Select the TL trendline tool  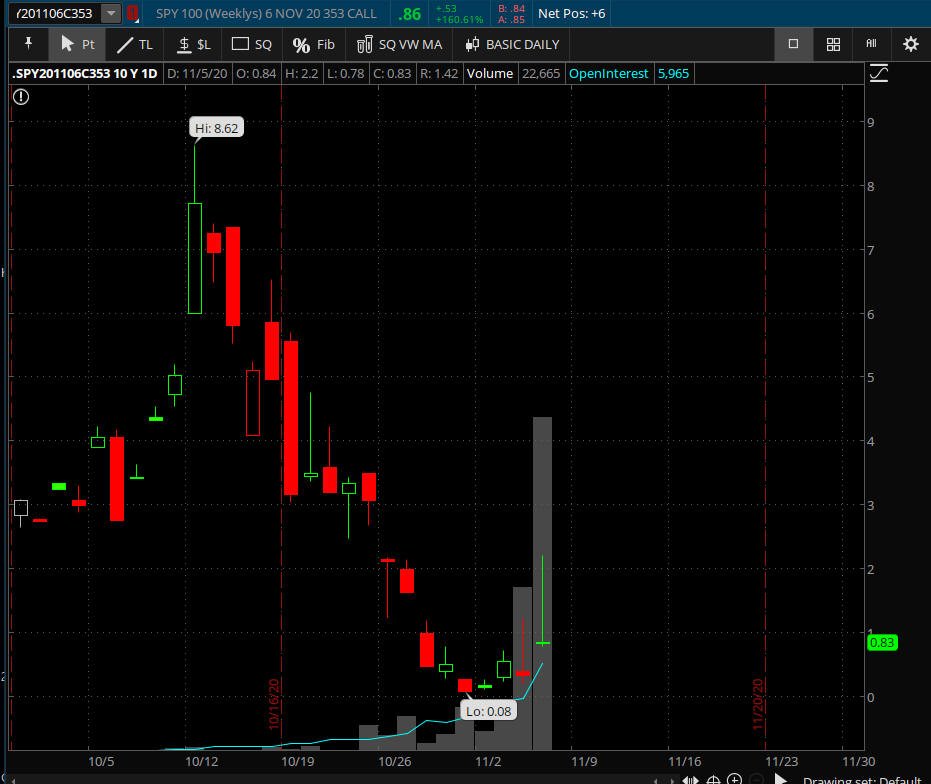[135, 44]
